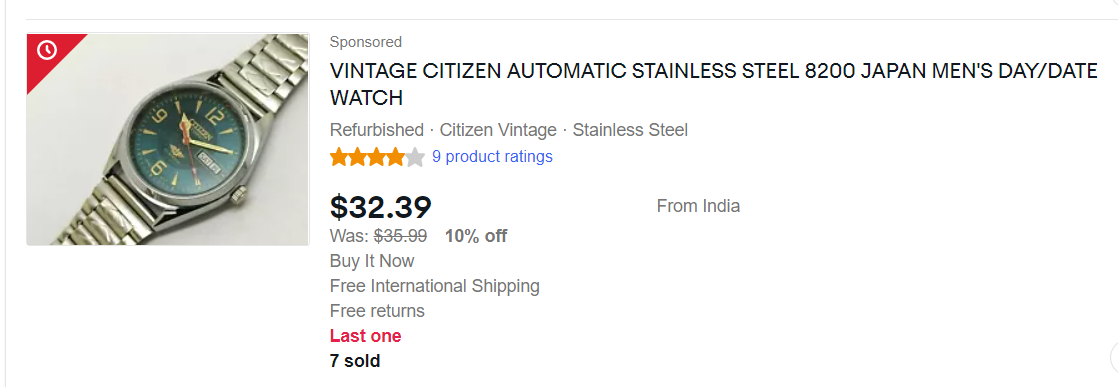This screenshot has height=387, width=1118.
Task: Click the 7 sold count
Action: tap(354, 361)
